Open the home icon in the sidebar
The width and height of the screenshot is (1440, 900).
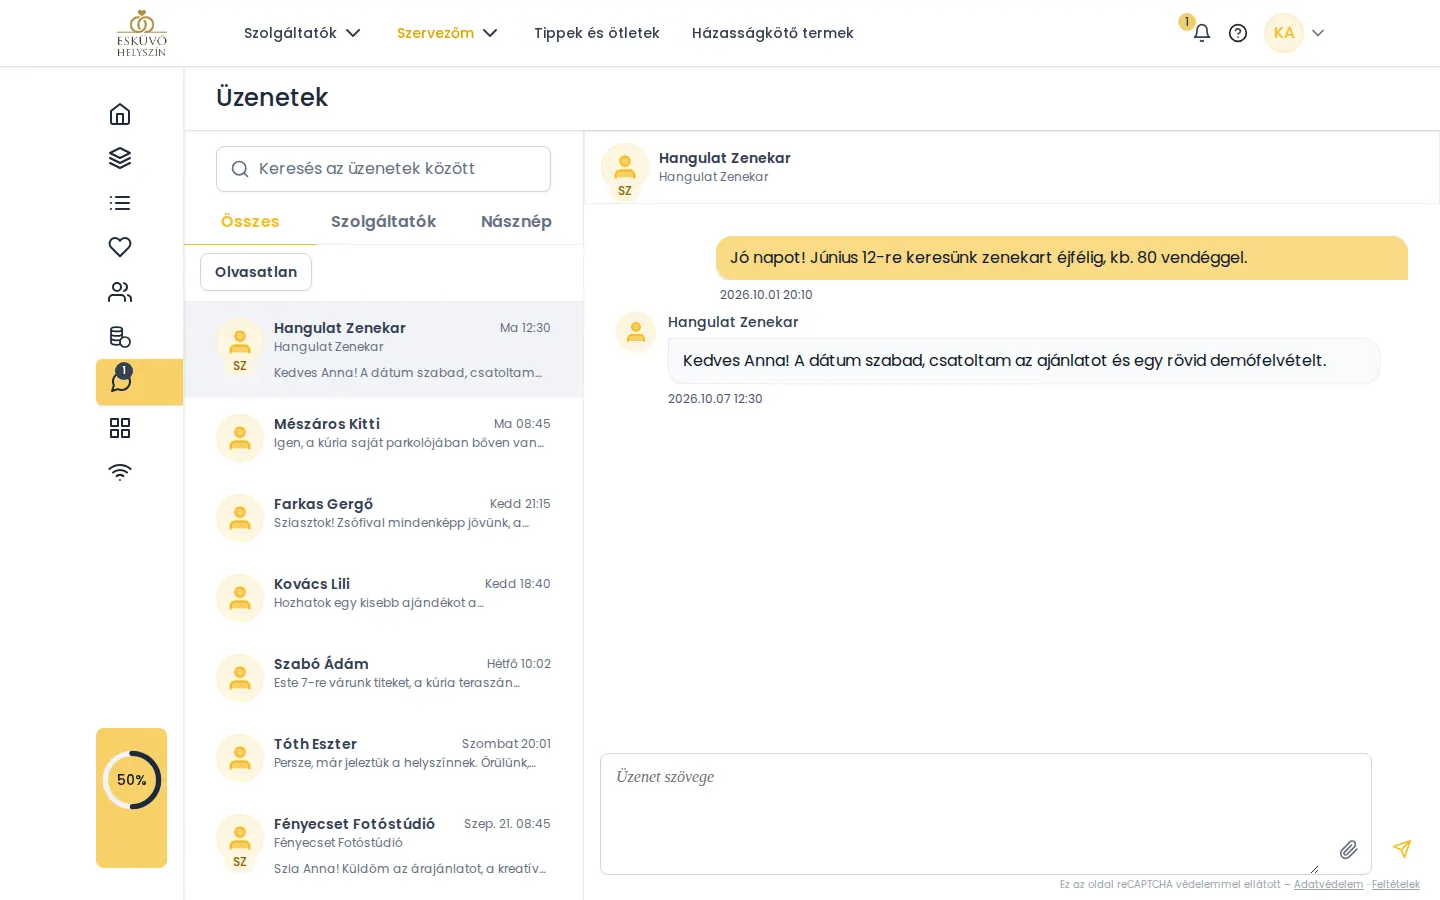tap(120, 114)
